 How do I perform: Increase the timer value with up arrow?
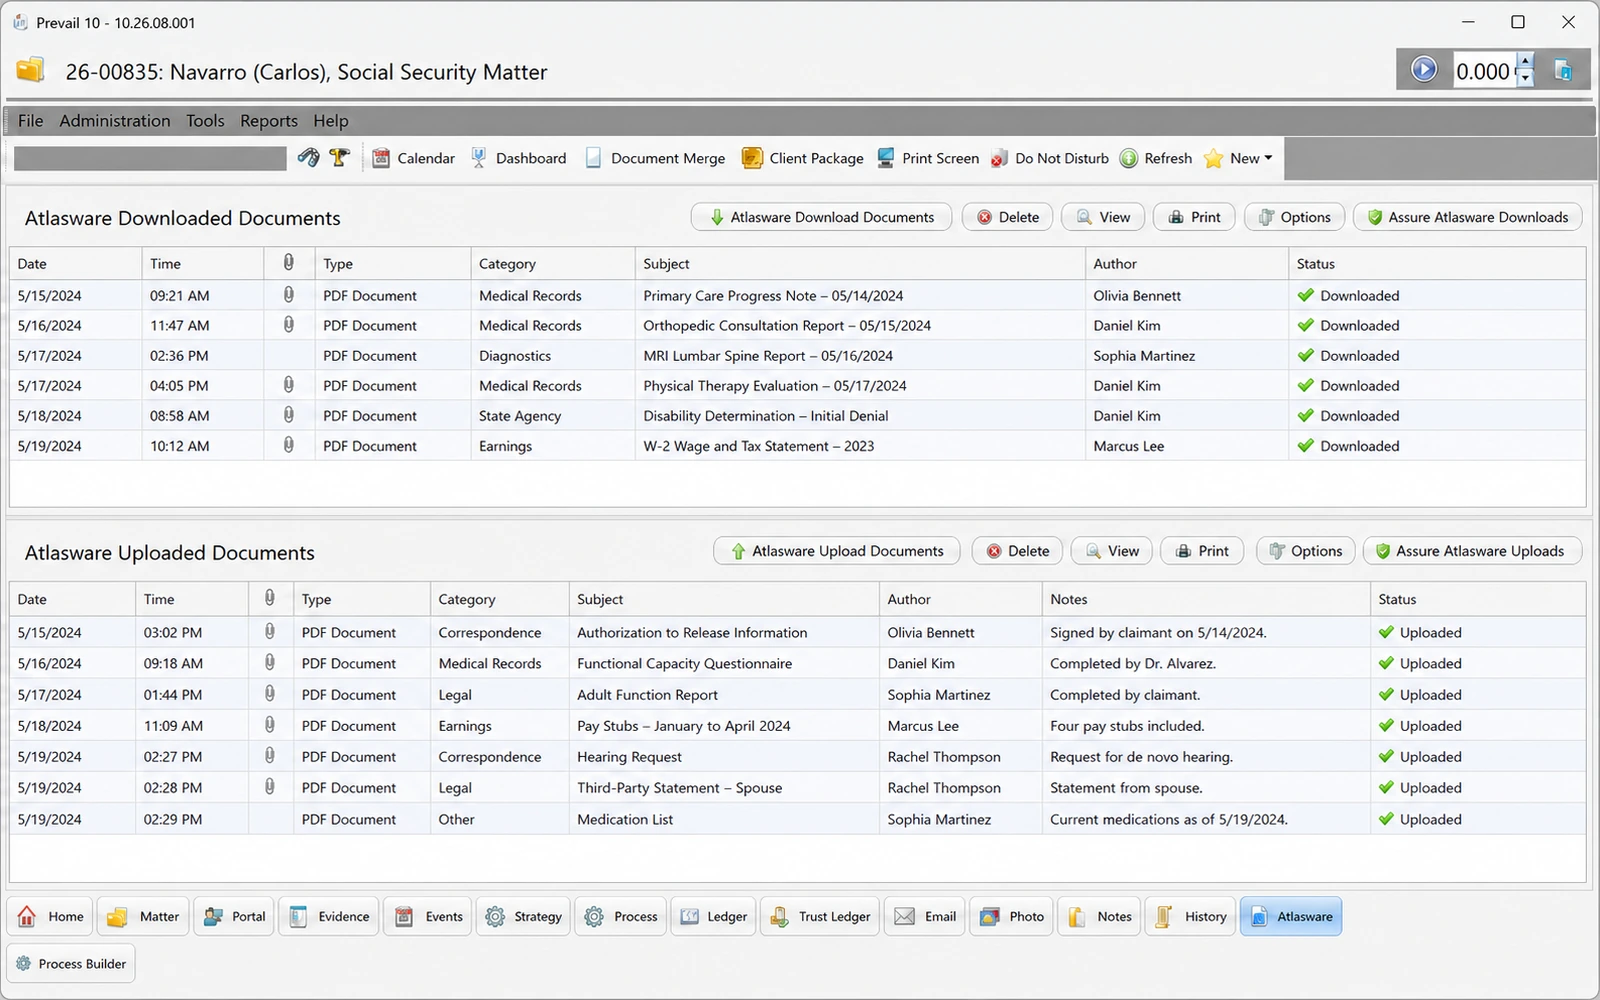click(x=1525, y=63)
